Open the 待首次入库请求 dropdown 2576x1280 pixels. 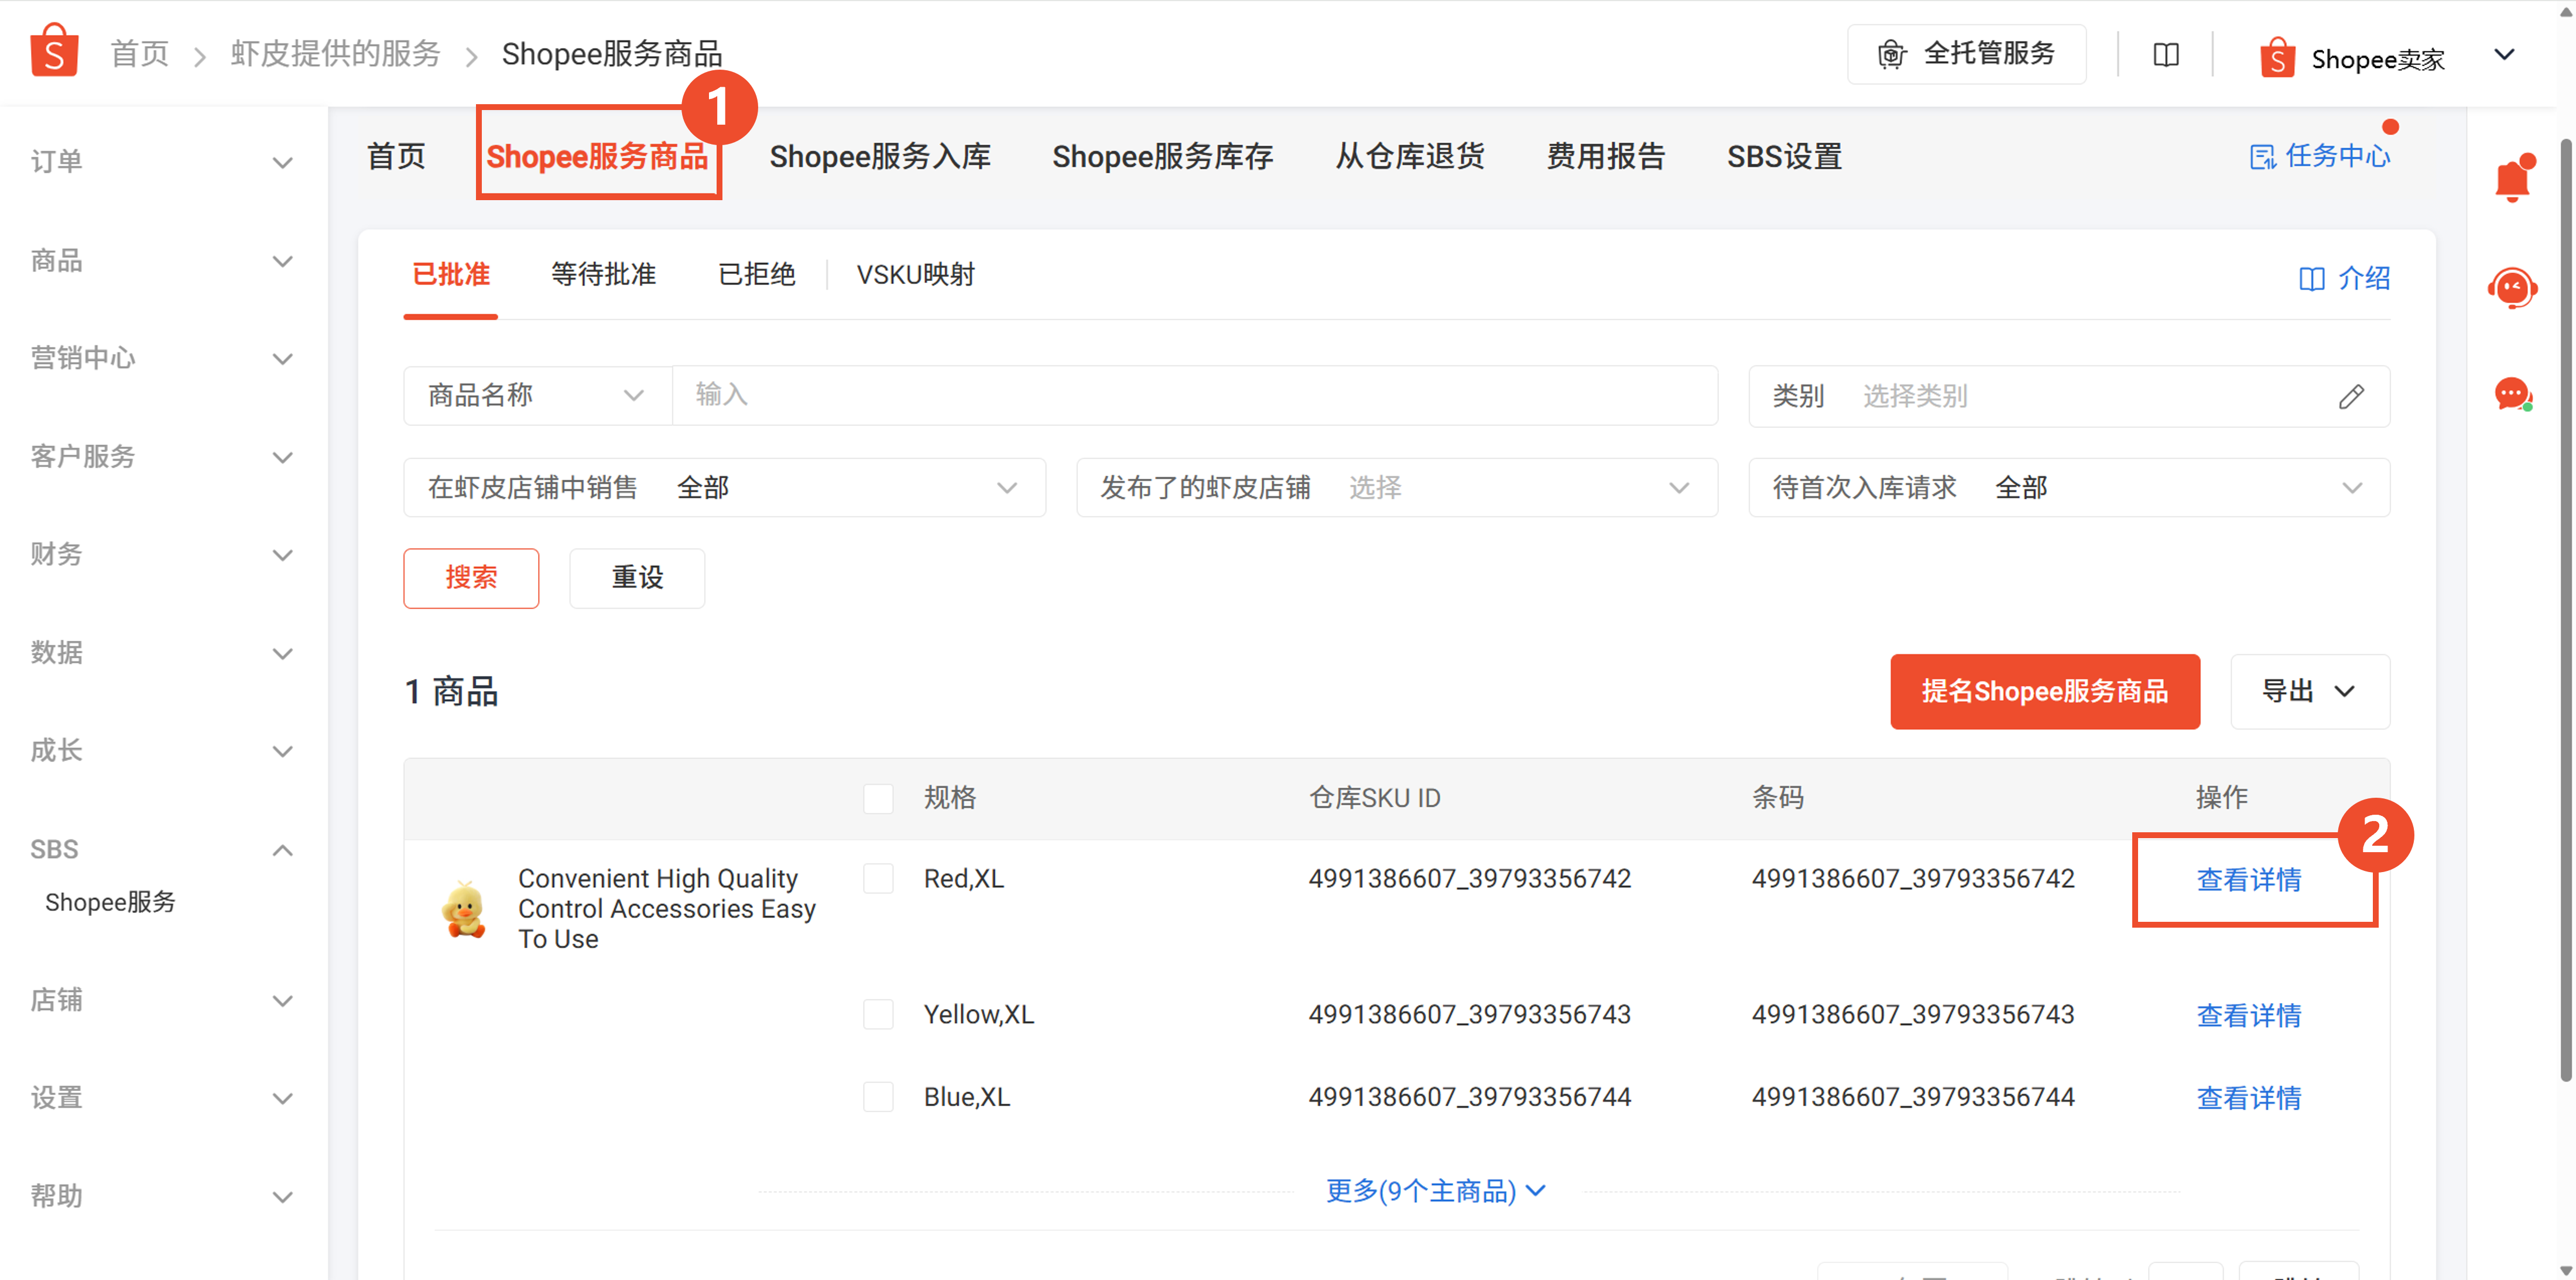[2068, 487]
